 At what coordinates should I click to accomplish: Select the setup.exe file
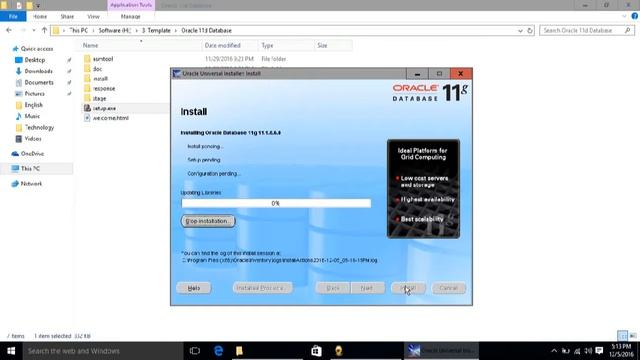coord(104,108)
